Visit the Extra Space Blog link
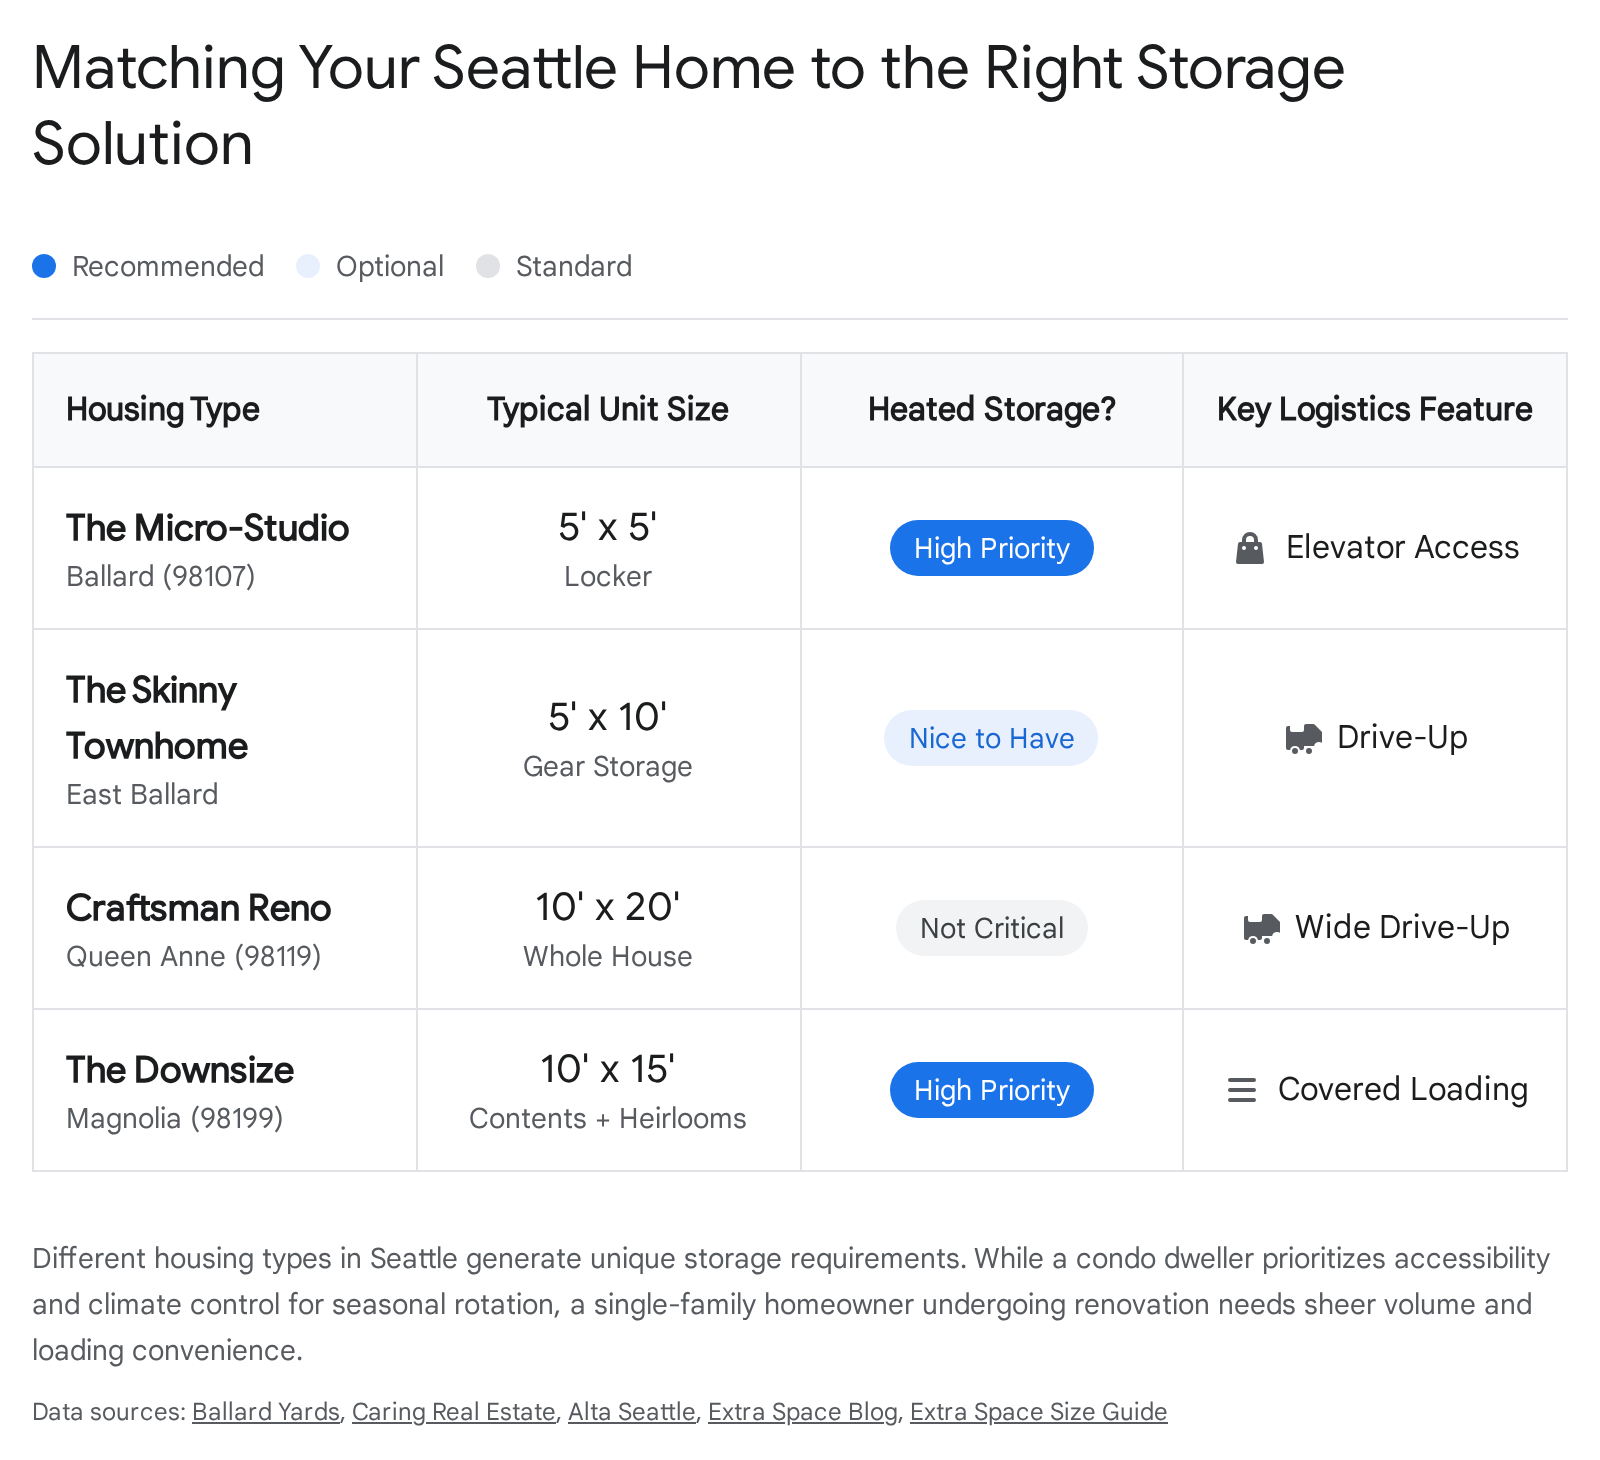The image size is (1600, 1460). point(802,1411)
